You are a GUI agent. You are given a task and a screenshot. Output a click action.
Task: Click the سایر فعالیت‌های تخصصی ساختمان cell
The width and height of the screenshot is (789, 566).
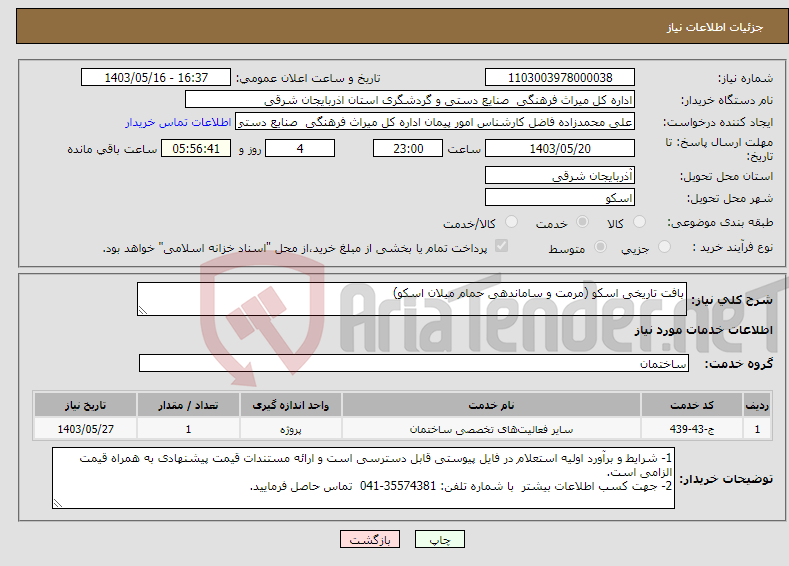click(x=491, y=429)
